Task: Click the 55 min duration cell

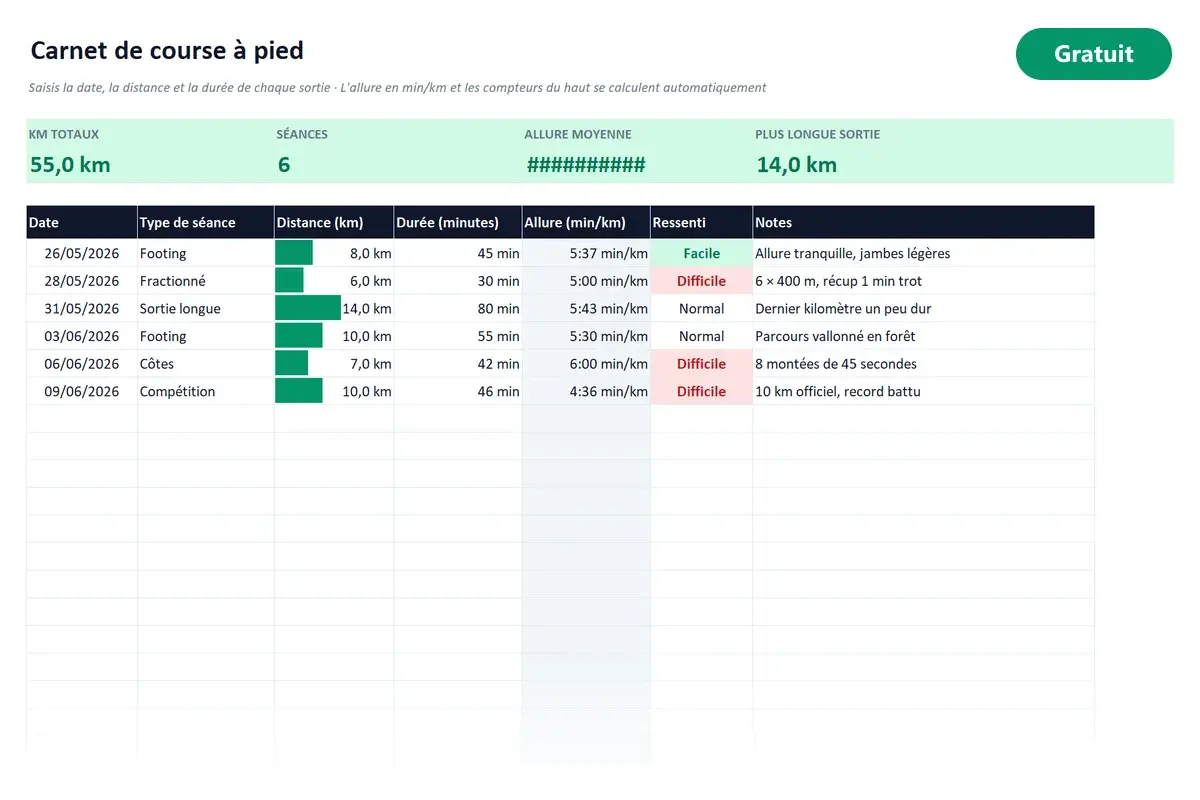Action: coord(458,336)
